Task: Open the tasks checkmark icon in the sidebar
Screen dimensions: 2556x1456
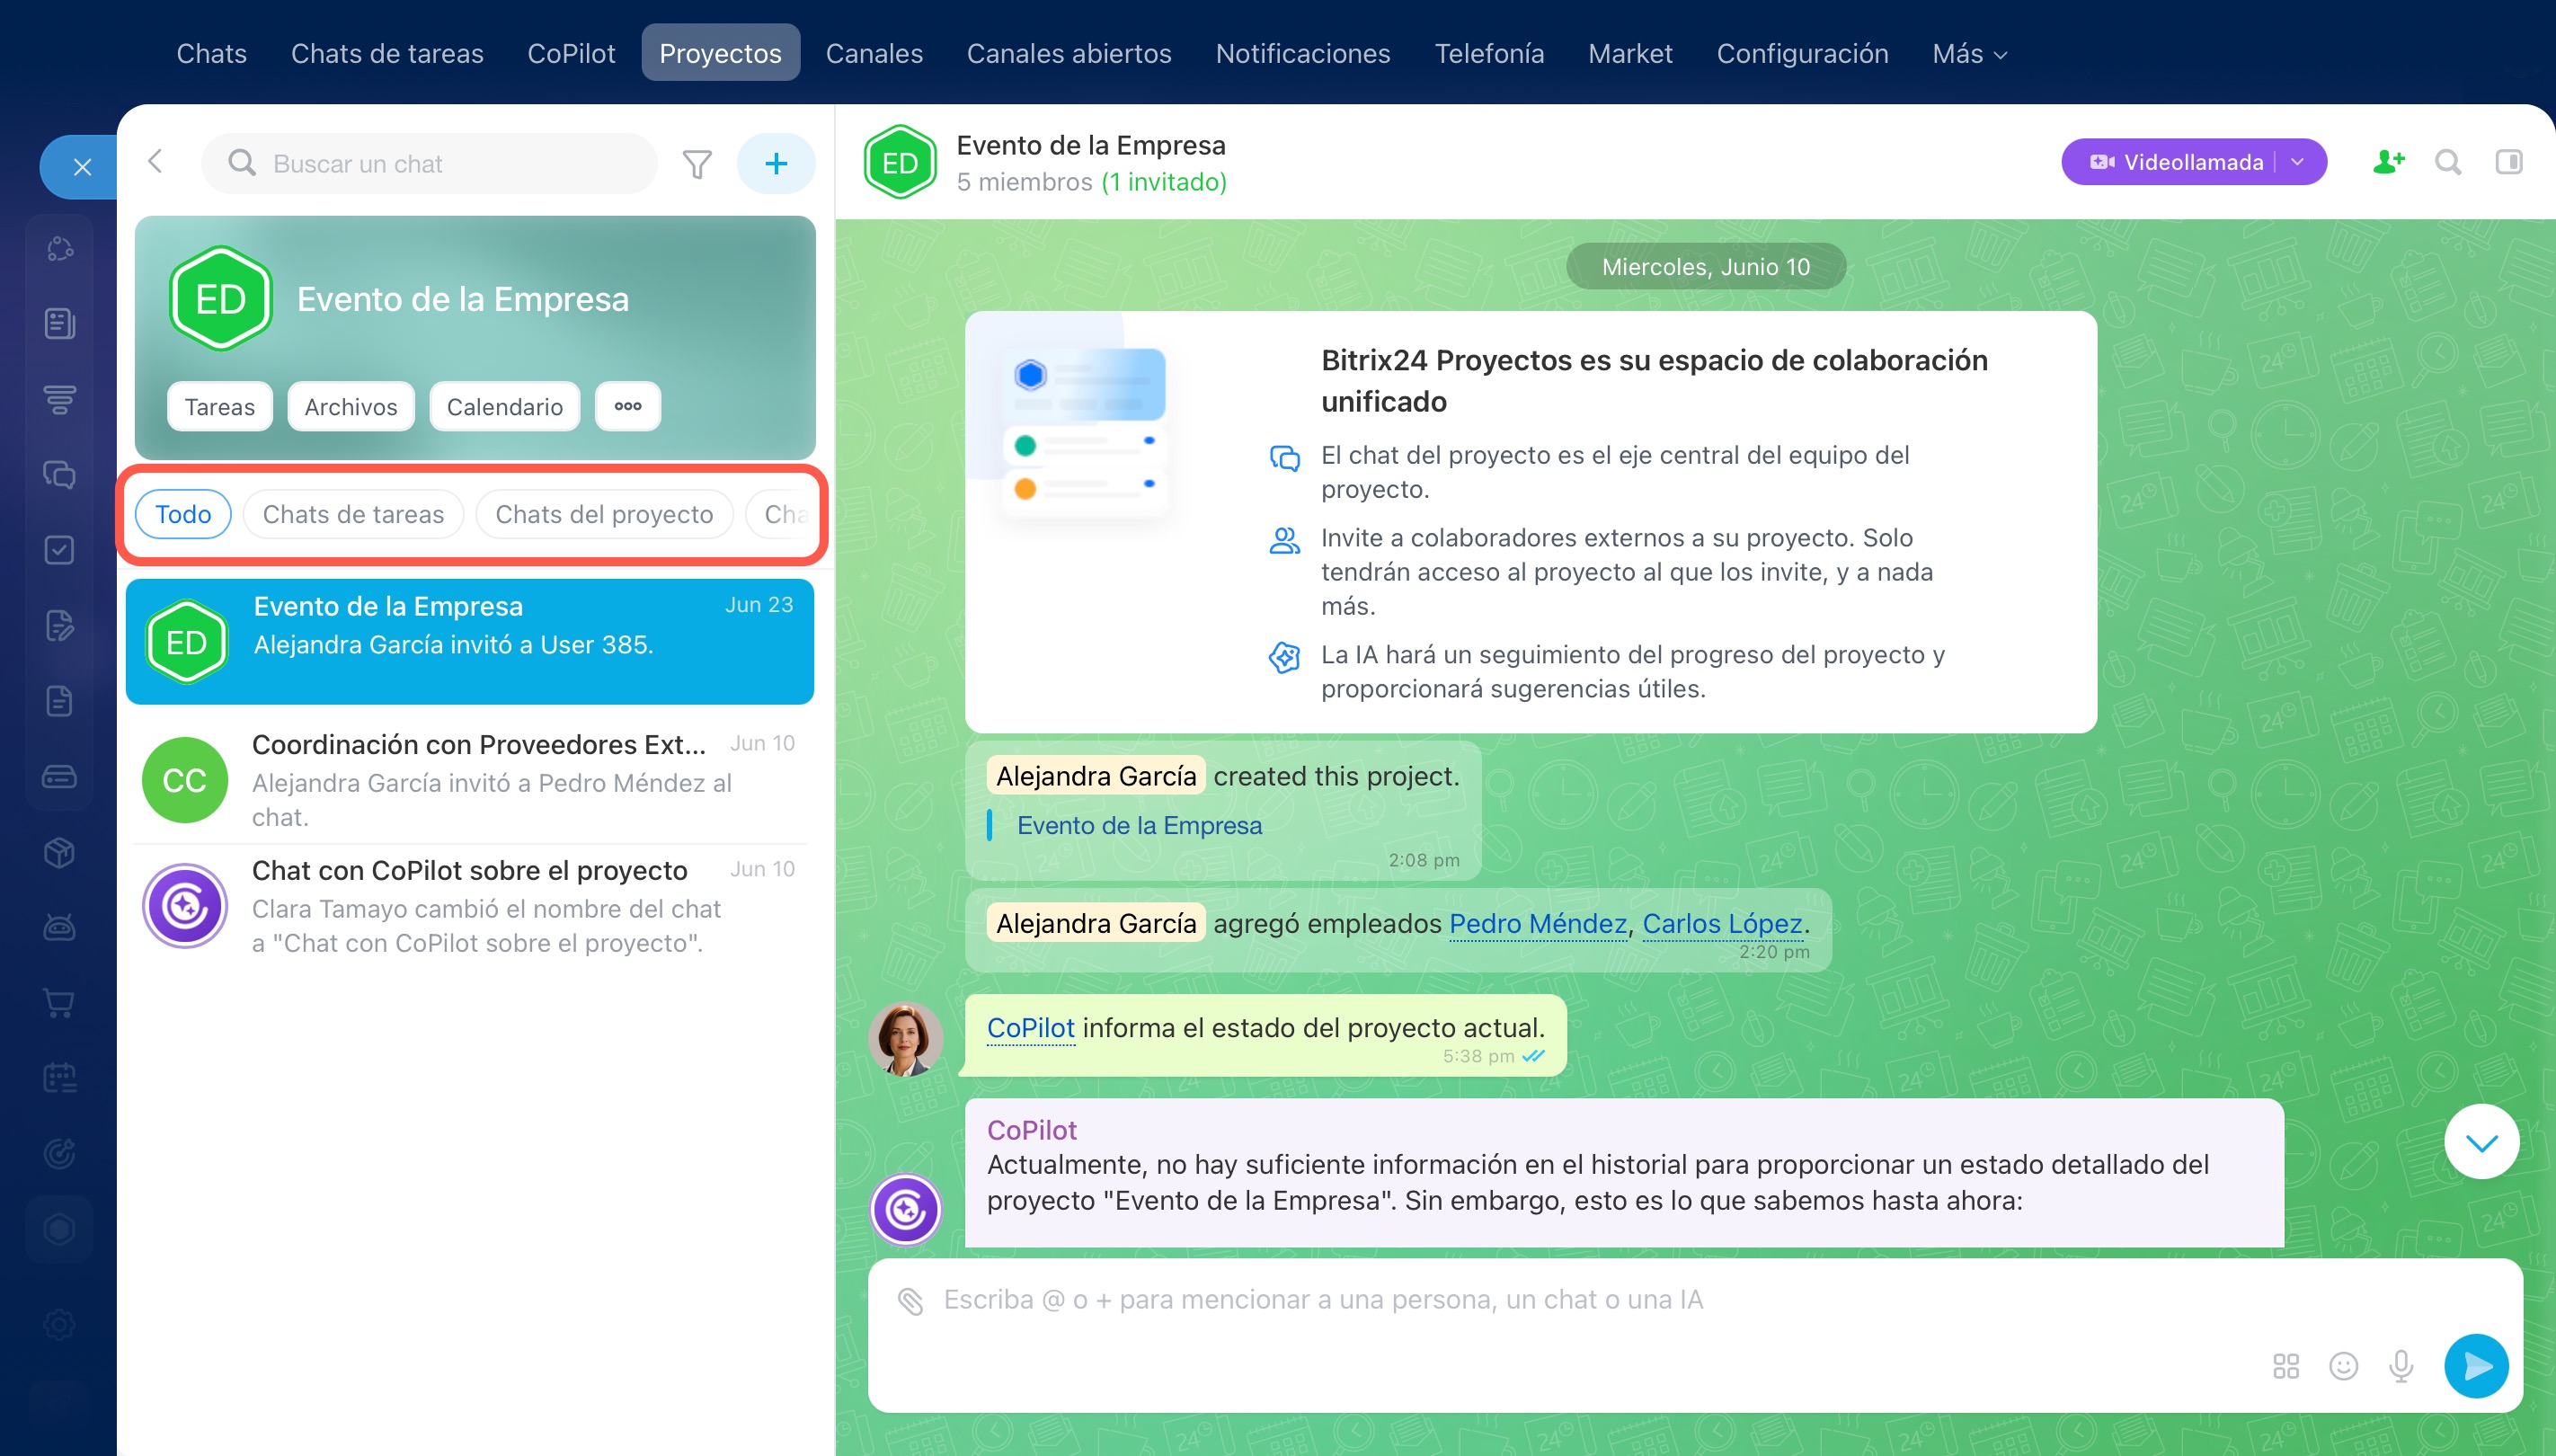Action: [60, 550]
